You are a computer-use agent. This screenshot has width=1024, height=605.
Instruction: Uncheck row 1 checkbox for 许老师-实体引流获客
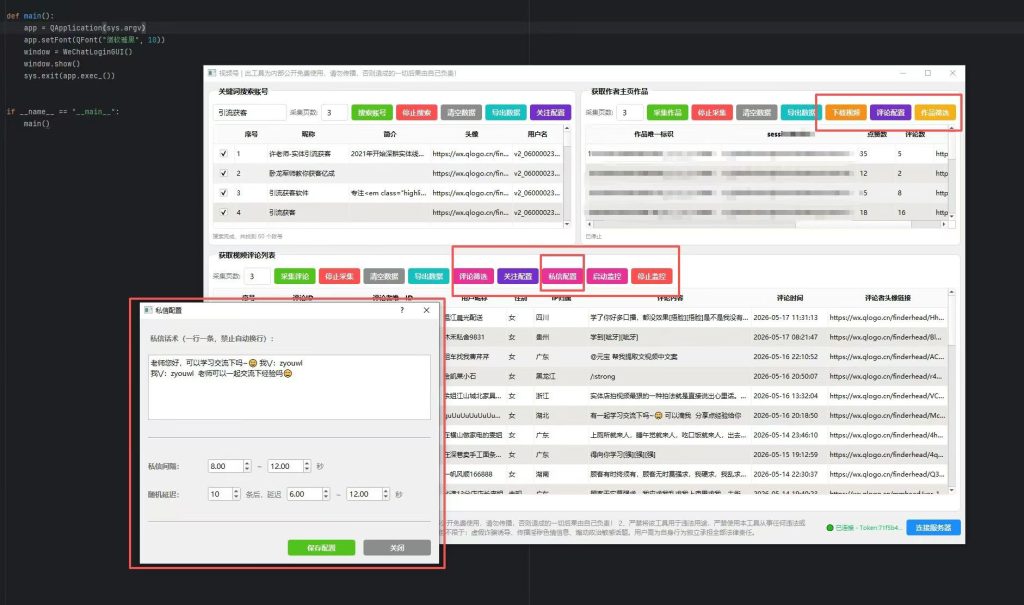tap(223, 154)
